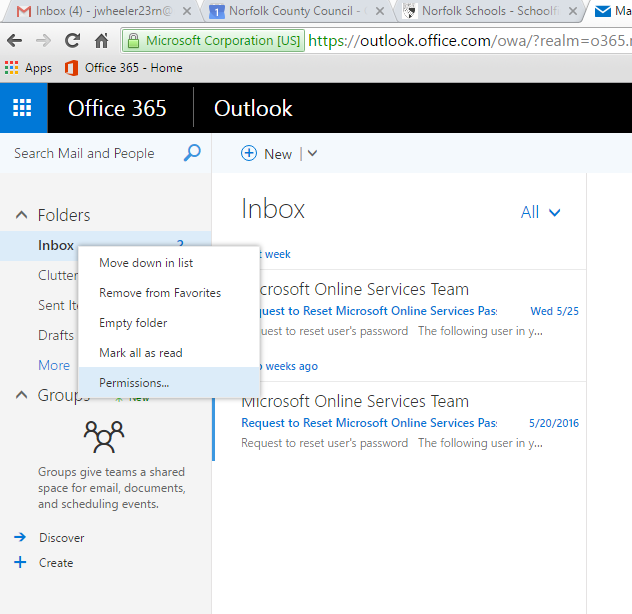The width and height of the screenshot is (632, 614).
Task: Open the Apps shortcut in bookmarks bar
Action: [28, 68]
